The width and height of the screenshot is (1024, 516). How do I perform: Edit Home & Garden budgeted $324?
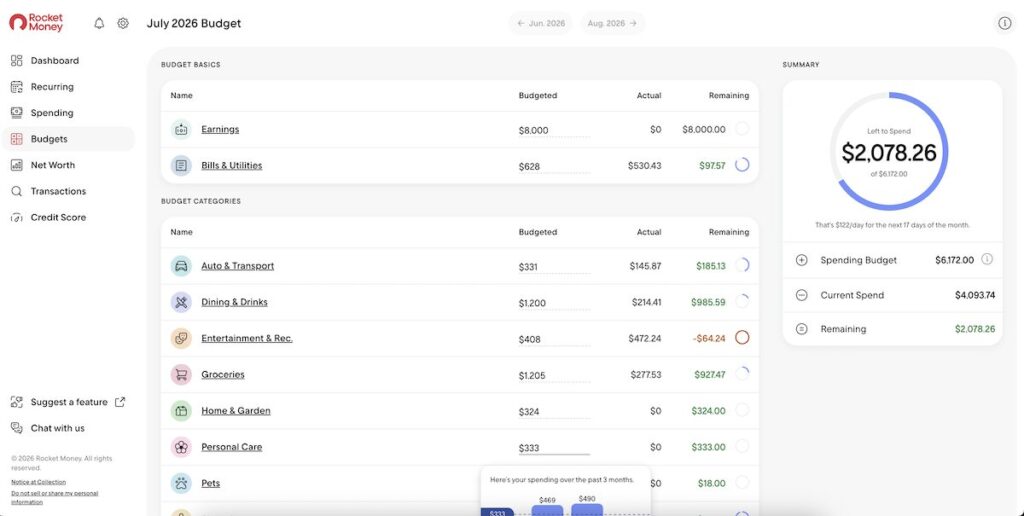[x=554, y=412]
